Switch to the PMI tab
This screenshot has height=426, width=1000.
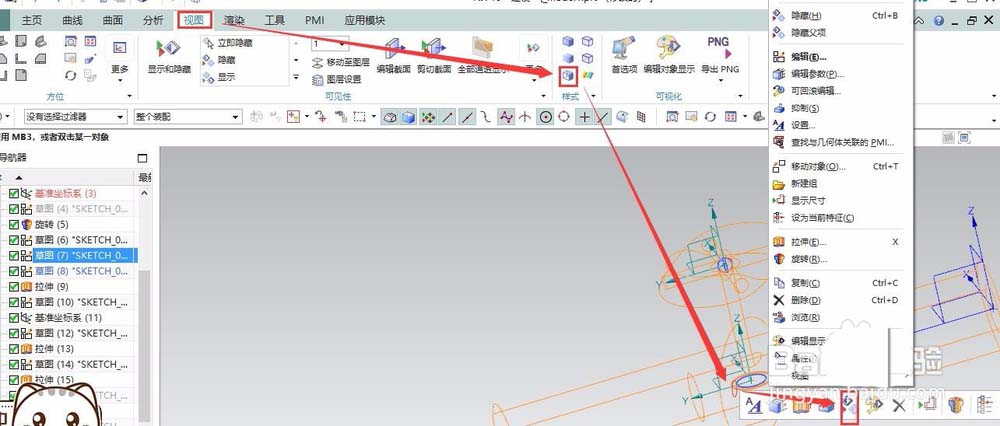(314, 20)
